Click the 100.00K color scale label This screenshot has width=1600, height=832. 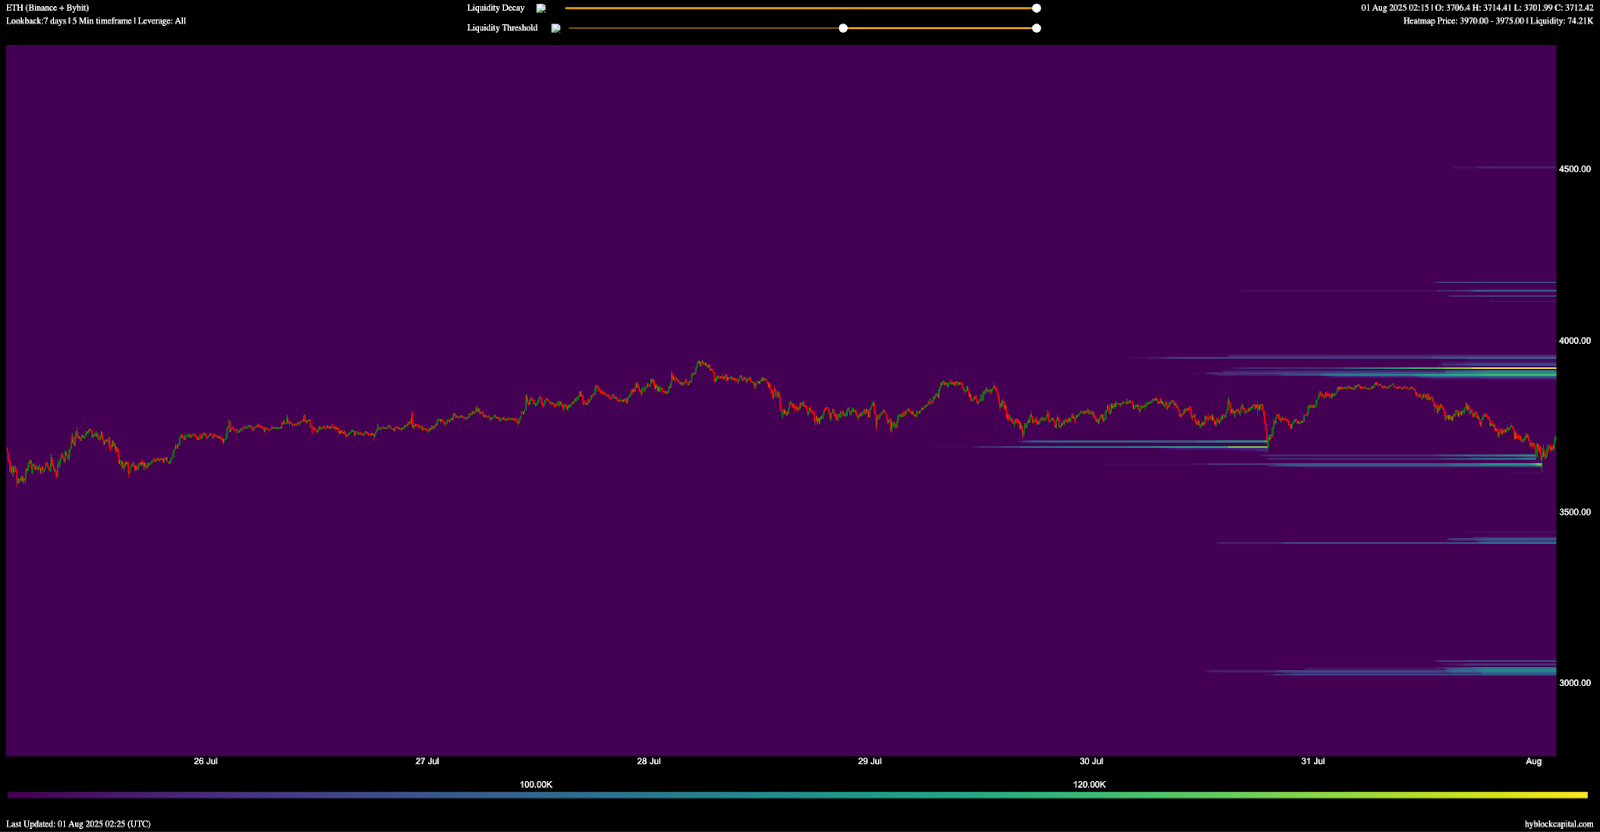coord(536,785)
